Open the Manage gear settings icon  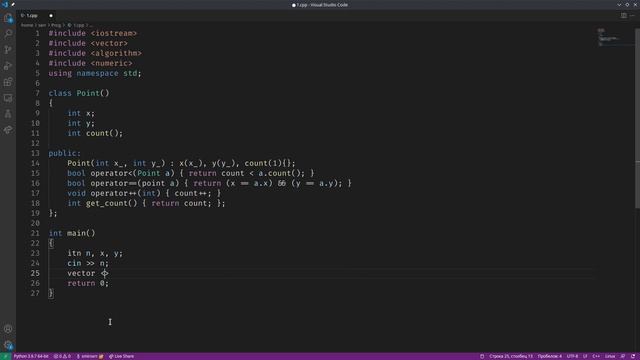pyautogui.click(x=8, y=345)
